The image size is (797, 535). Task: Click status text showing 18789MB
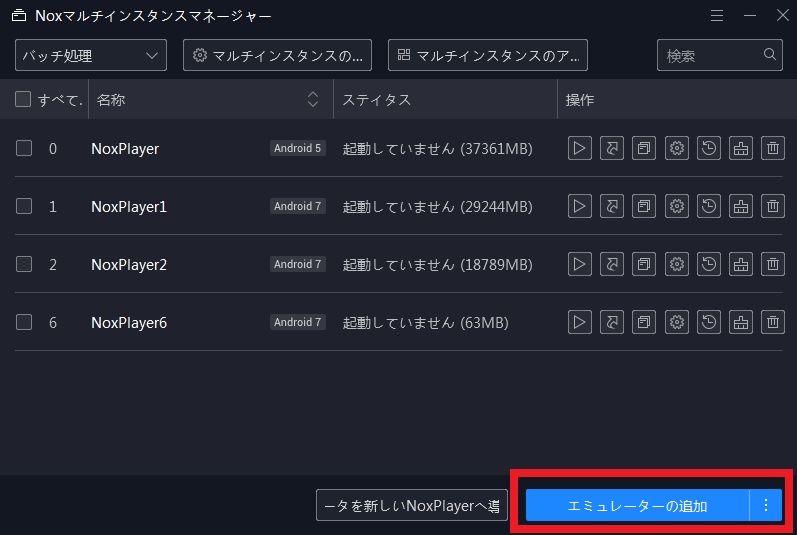pyautogui.click(x=438, y=265)
